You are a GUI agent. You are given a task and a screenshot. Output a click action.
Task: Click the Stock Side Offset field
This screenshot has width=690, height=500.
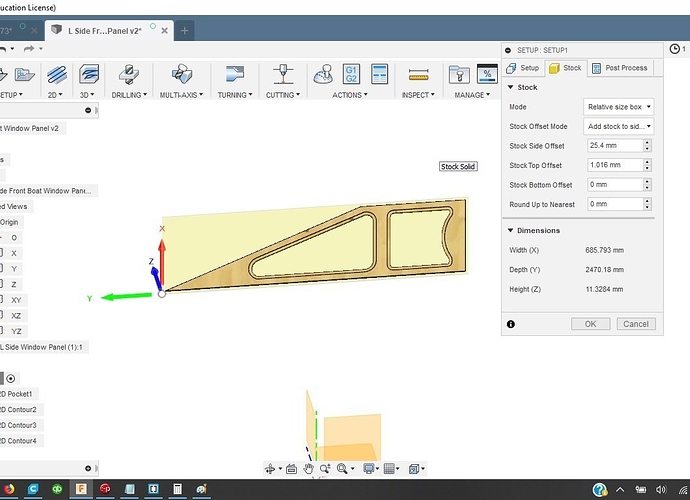coord(615,146)
